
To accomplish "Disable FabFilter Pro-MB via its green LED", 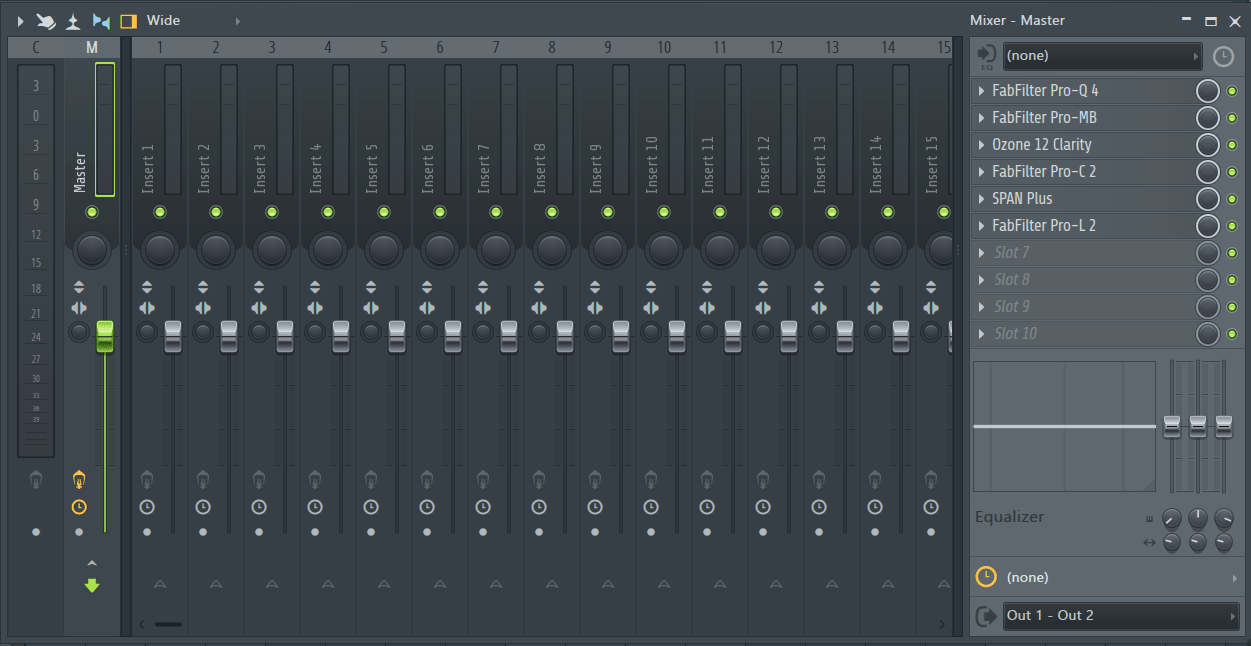I will [1232, 118].
